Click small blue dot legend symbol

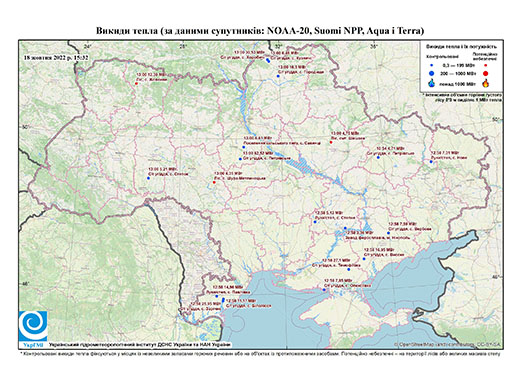pos(432,66)
